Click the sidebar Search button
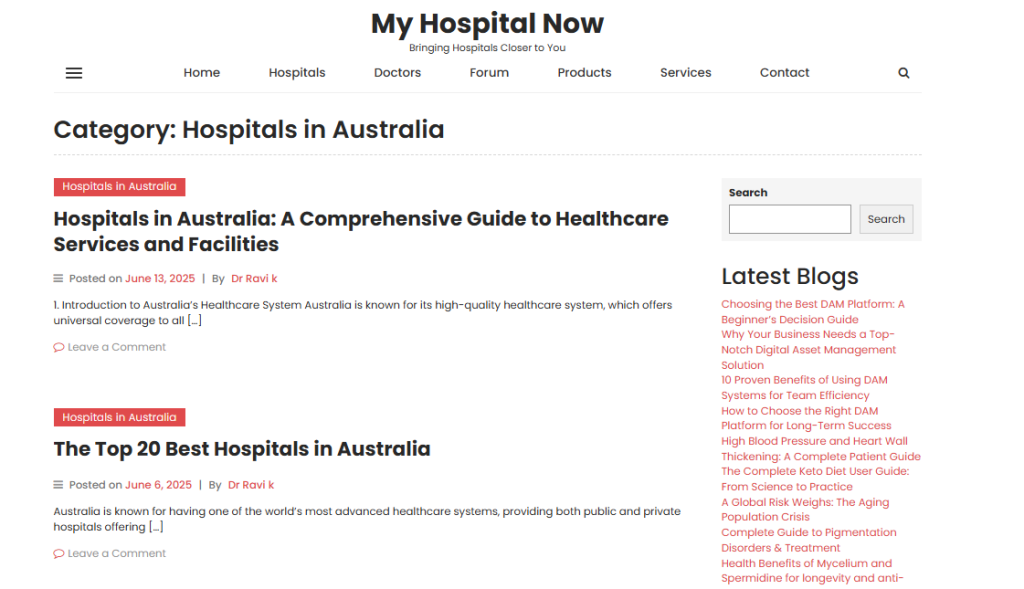The image size is (1024, 589). 886,219
